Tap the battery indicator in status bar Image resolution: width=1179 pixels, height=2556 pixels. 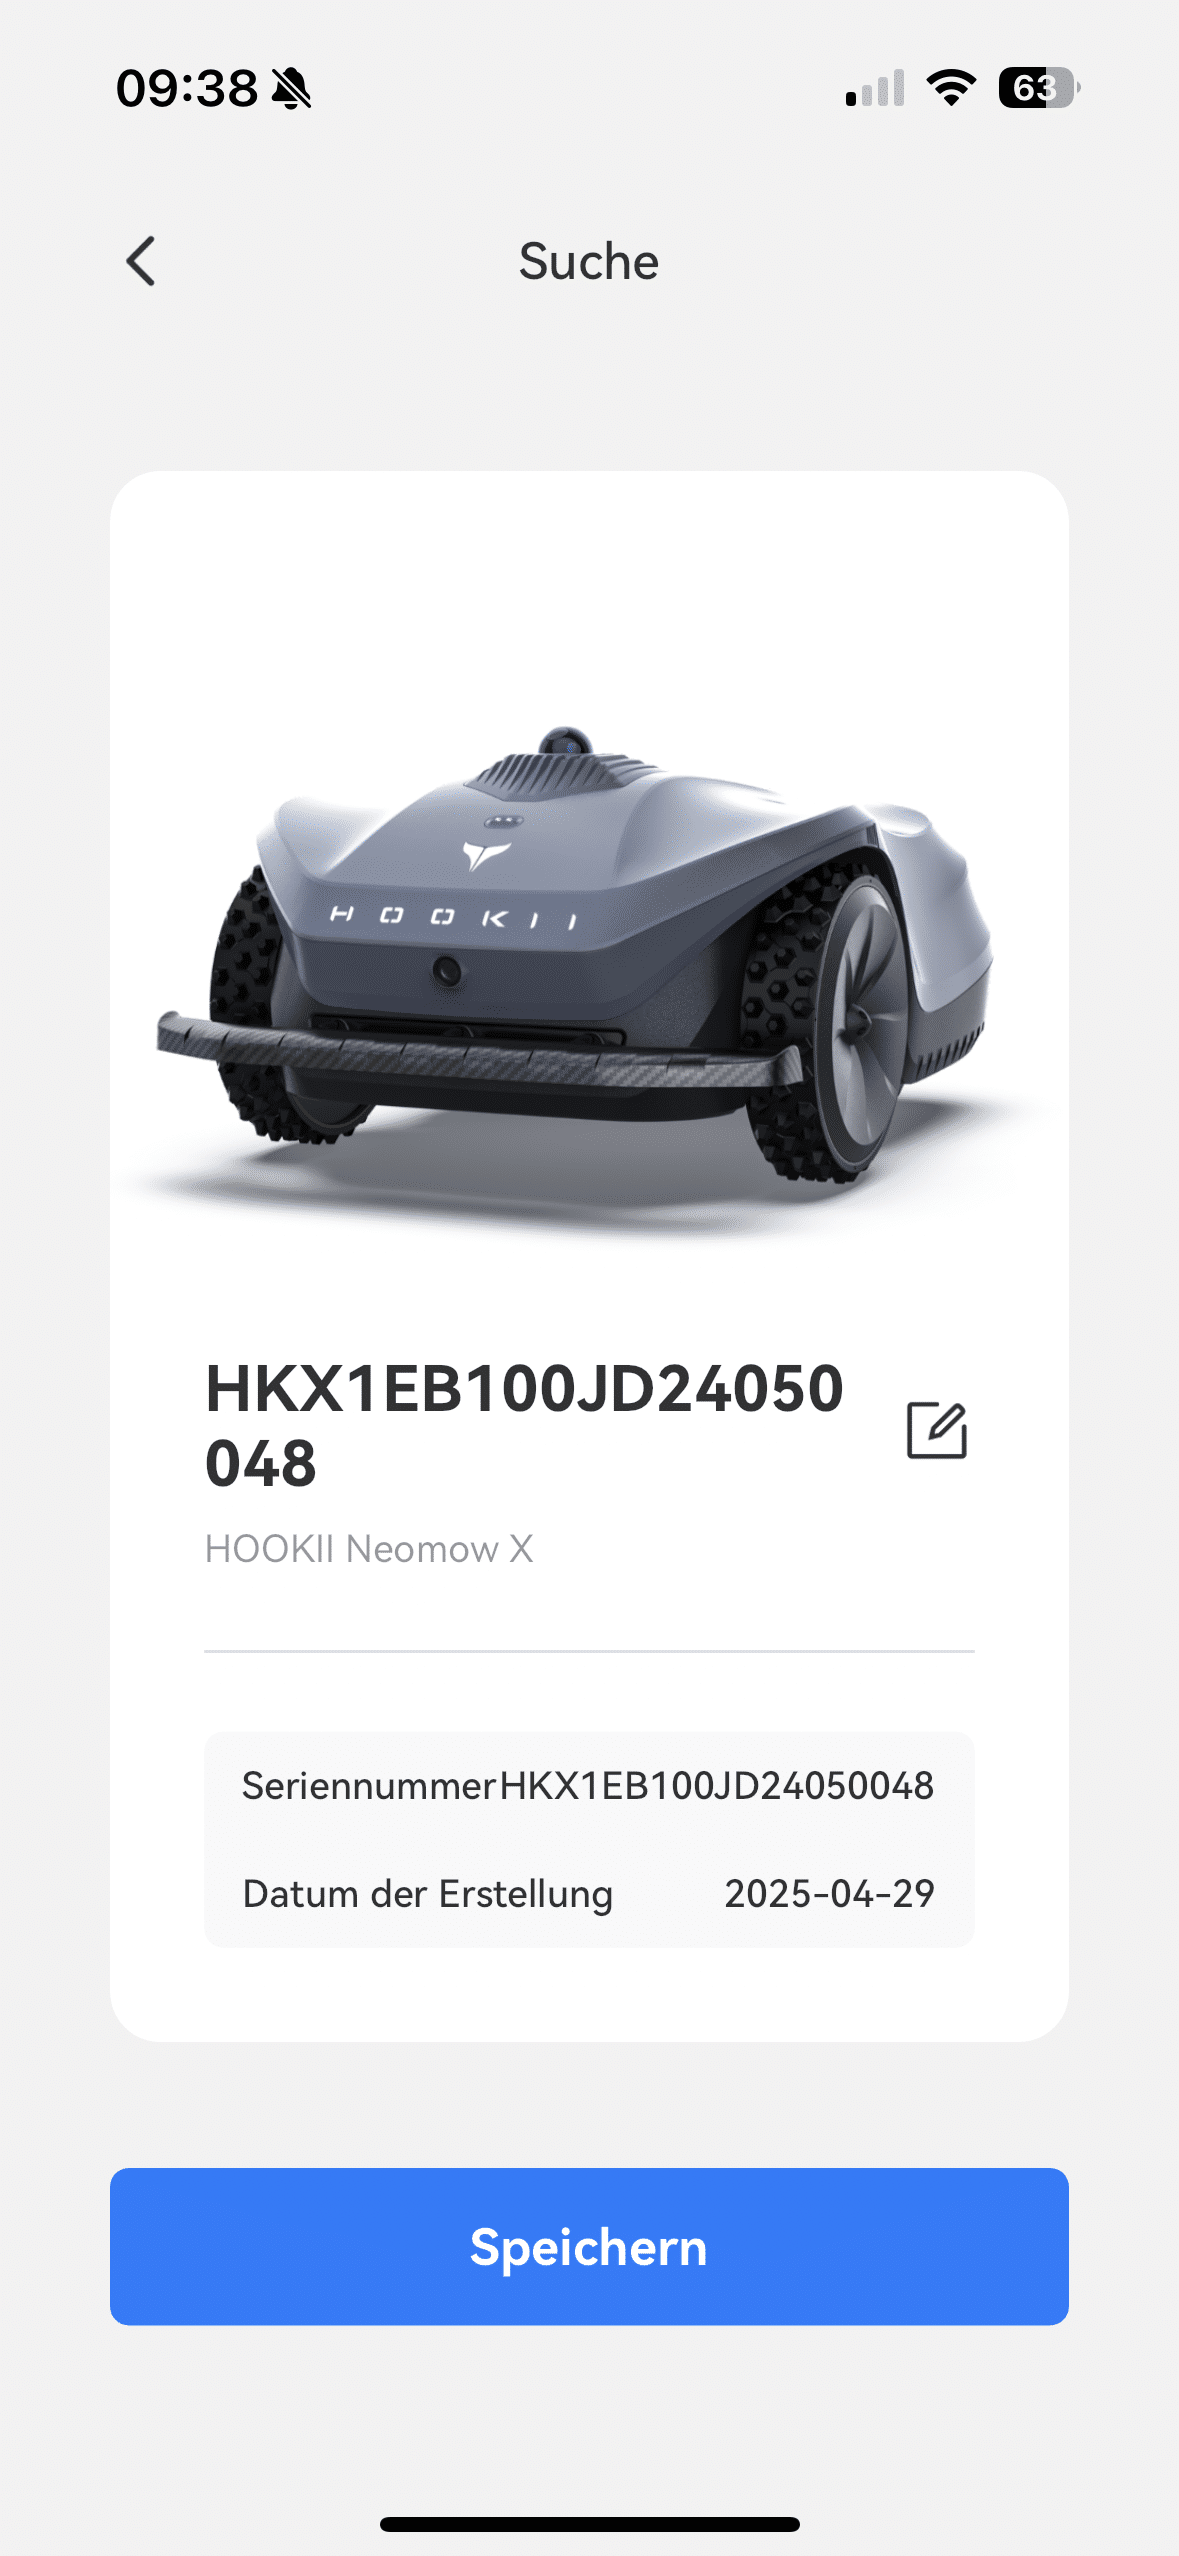(x=1039, y=88)
